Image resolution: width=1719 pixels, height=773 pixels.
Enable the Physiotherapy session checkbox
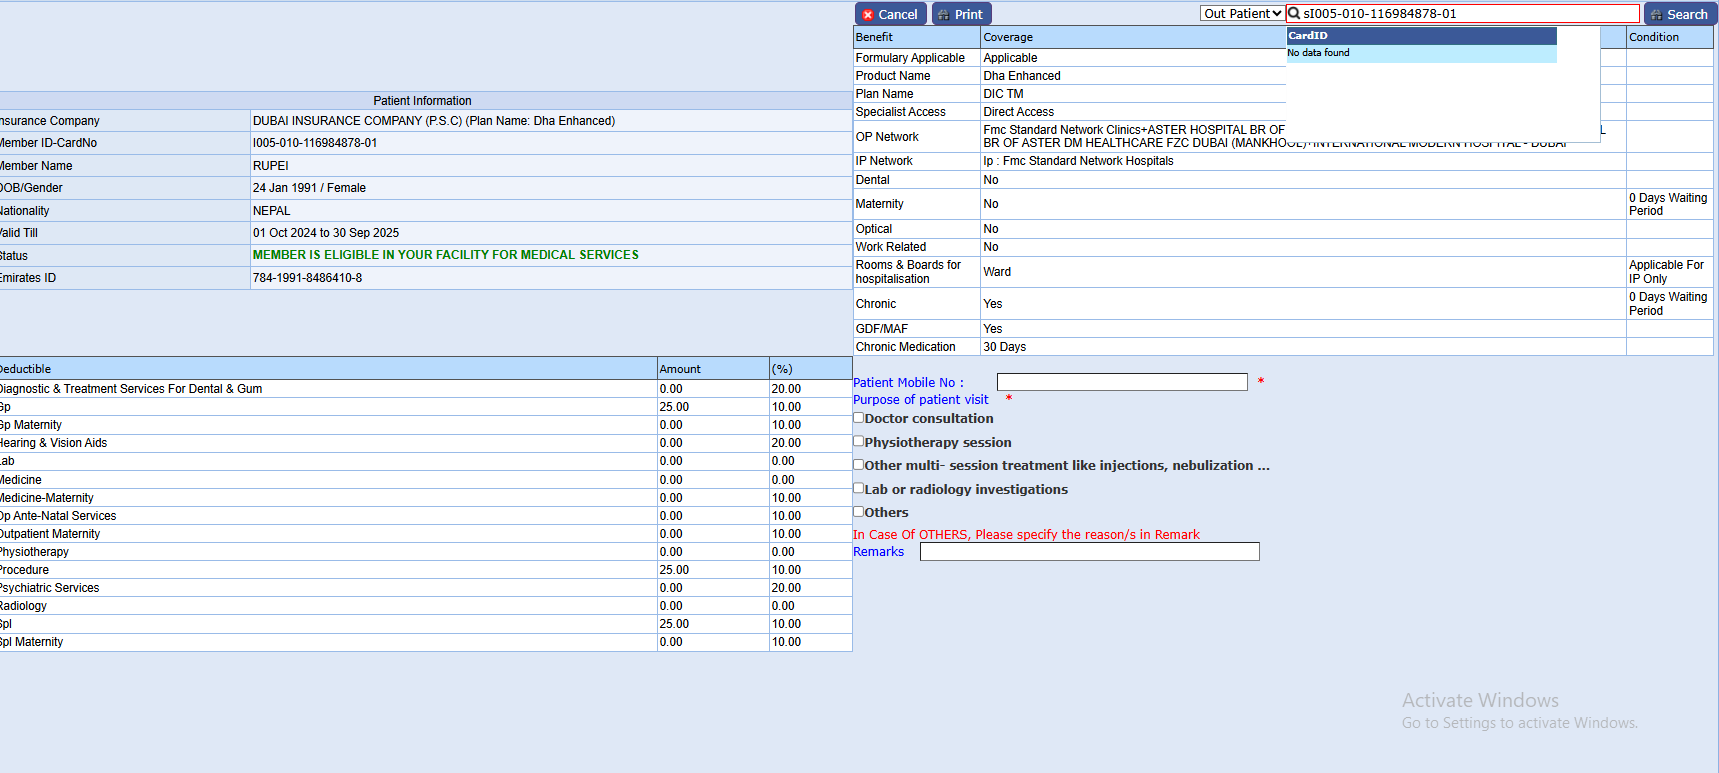[858, 441]
